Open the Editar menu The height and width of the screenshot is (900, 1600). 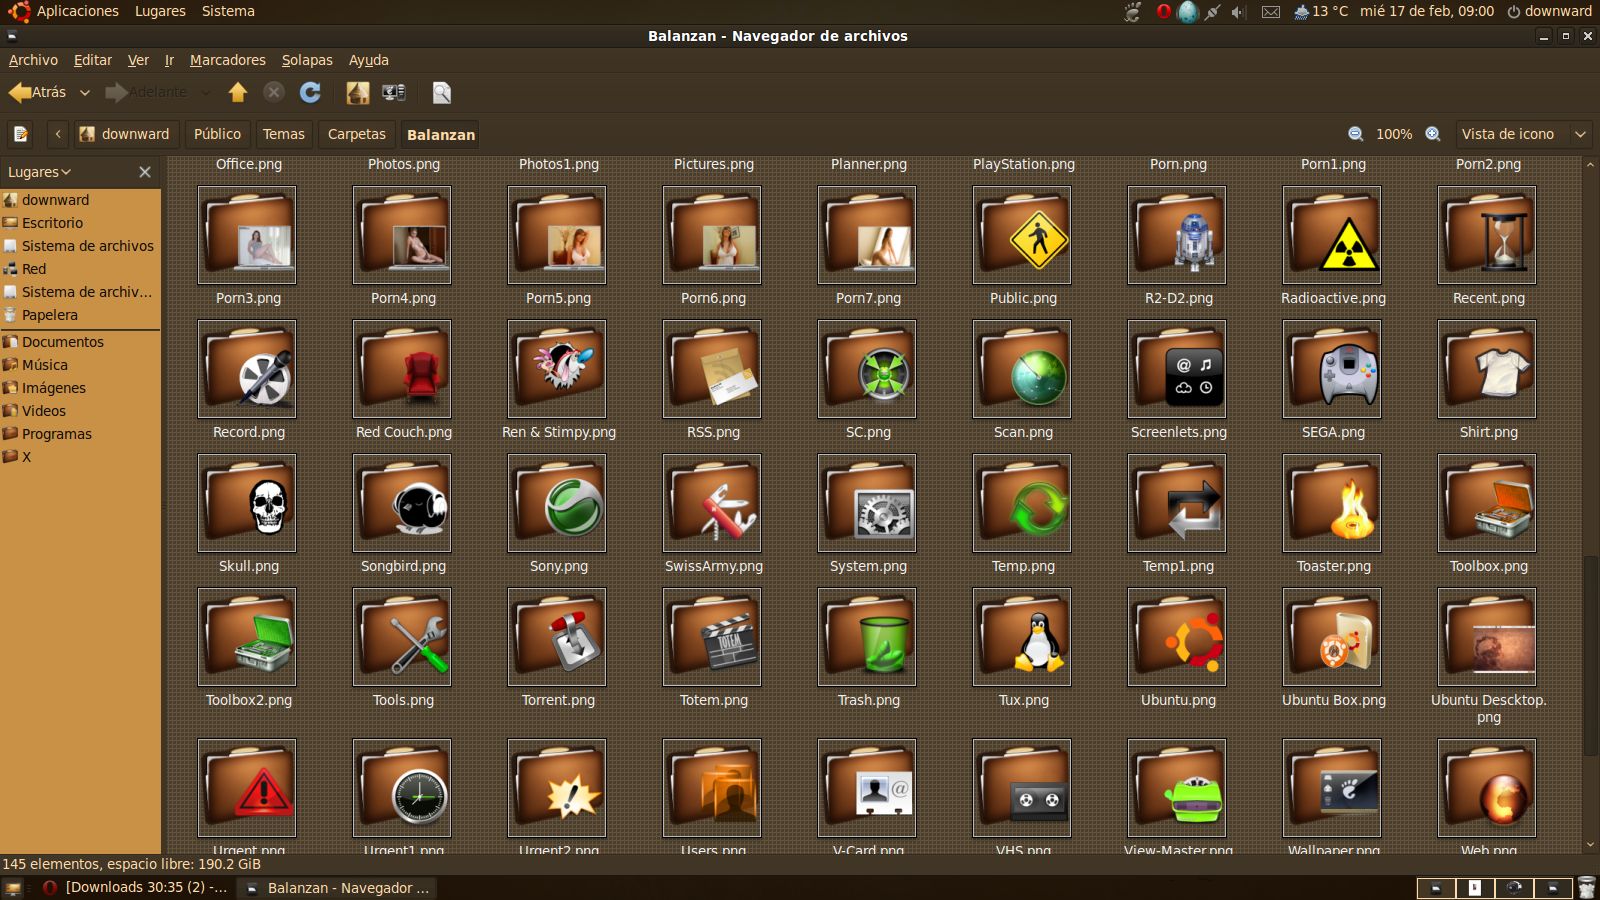(93, 60)
